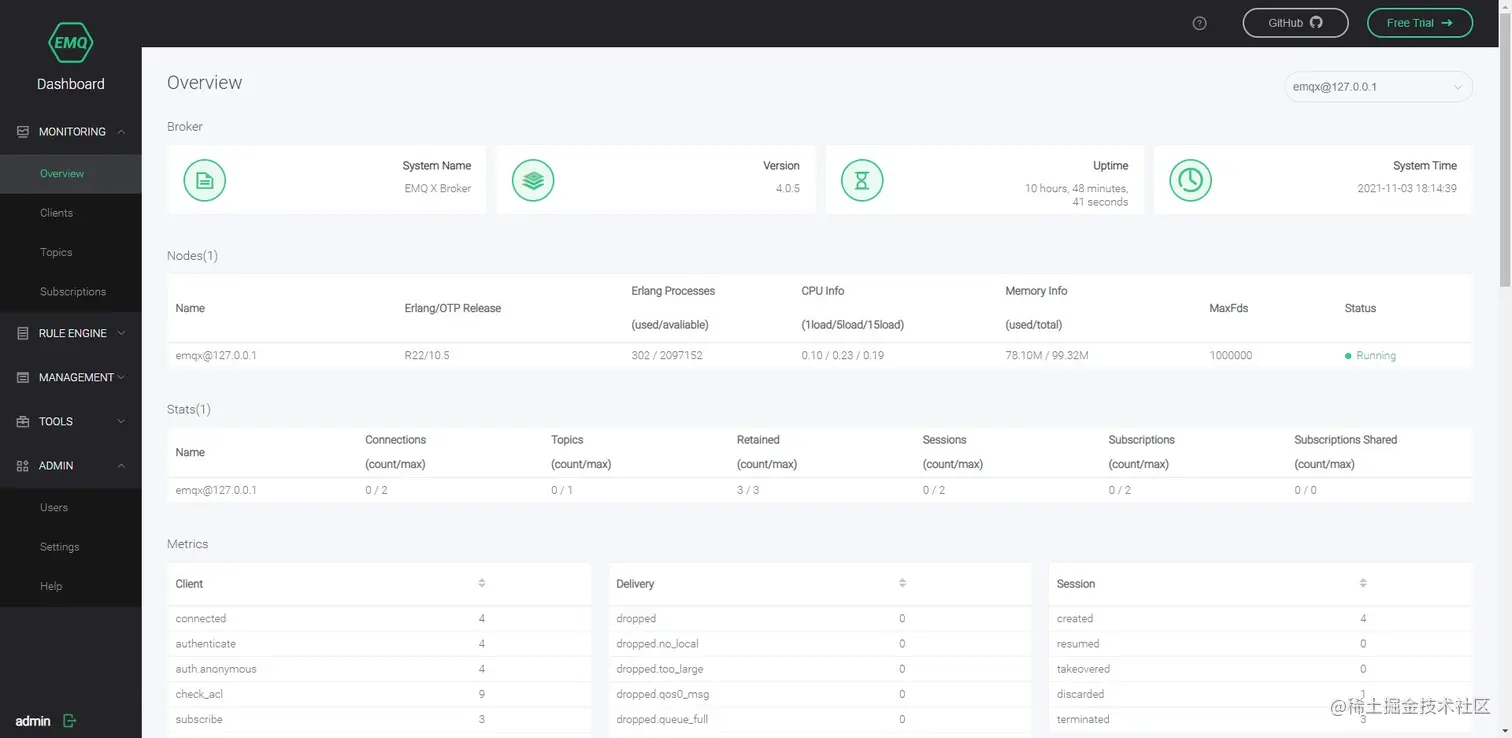The image size is (1512, 738).
Task: Open the Settings page
Action: (x=71, y=547)
